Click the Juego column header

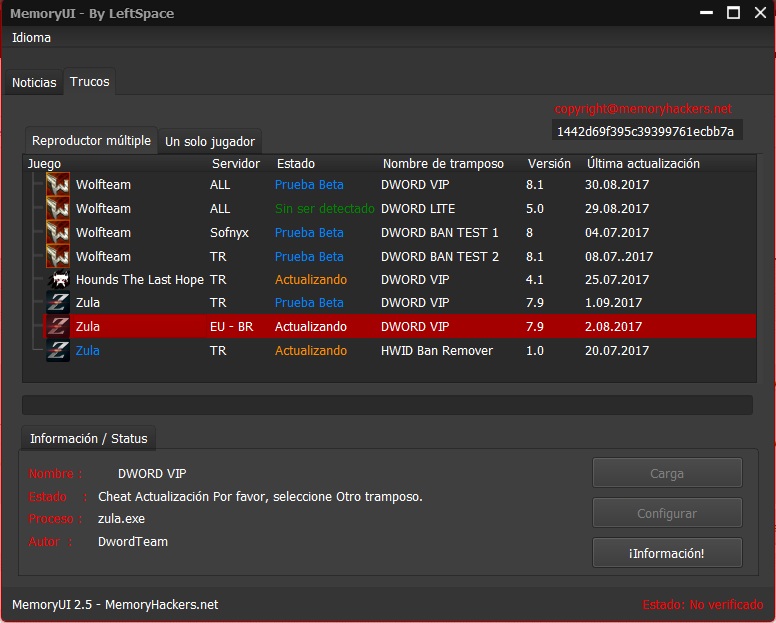coord(45,163)
